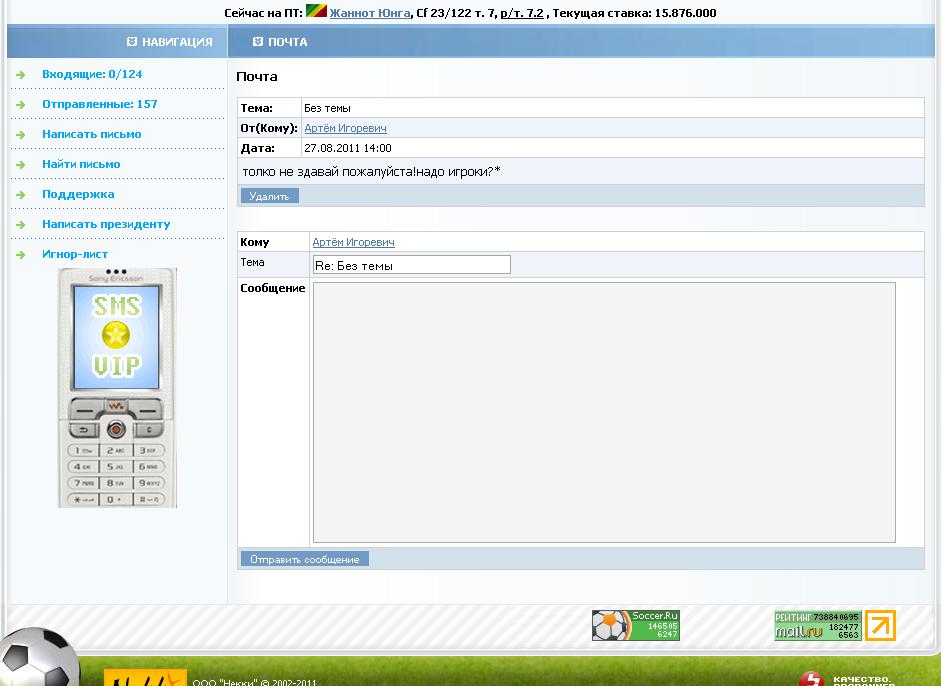
Task: Click the Mail.ru rating badge
Action: [816, 625]
